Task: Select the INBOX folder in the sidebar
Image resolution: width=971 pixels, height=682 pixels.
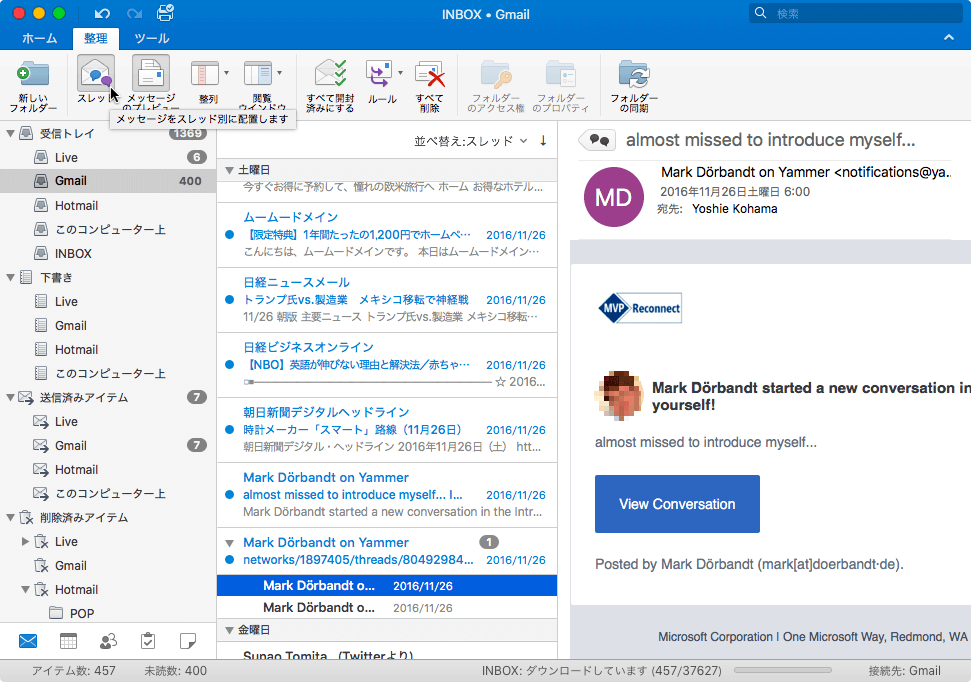Action: pyautogui.click(x=108, y=253)
